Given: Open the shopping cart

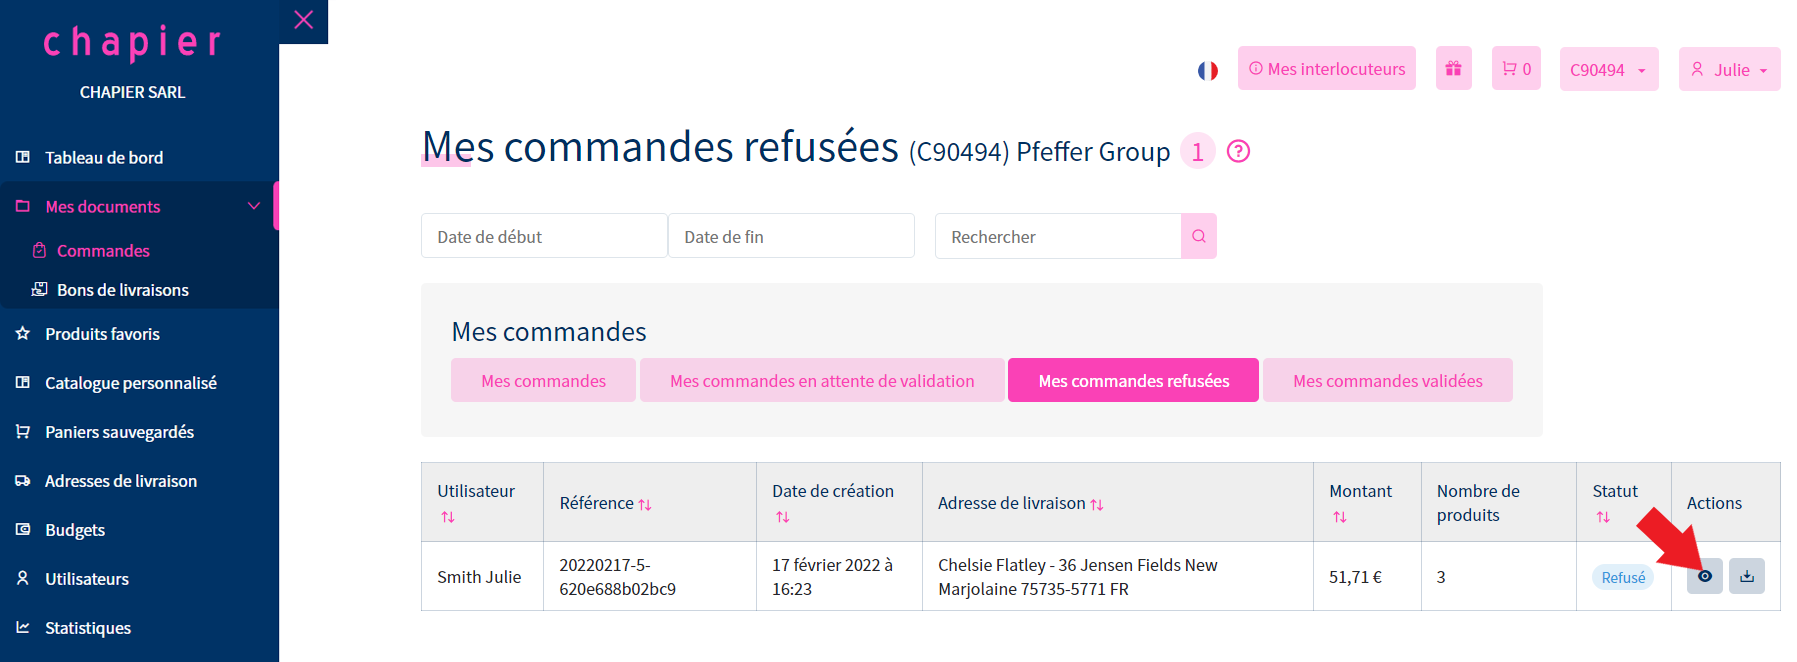Looking at the screenshot, I should click(1516, 69).
